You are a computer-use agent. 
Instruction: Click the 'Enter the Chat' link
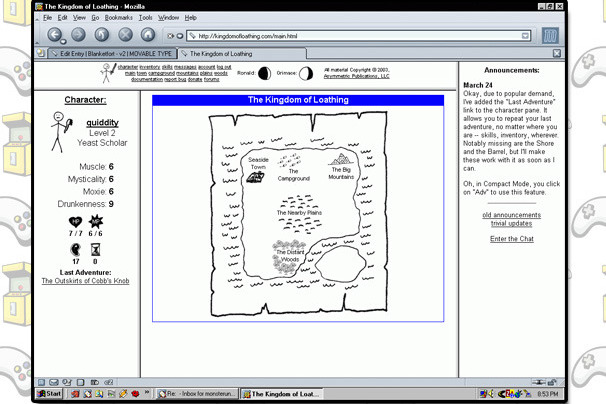(512, 239)
